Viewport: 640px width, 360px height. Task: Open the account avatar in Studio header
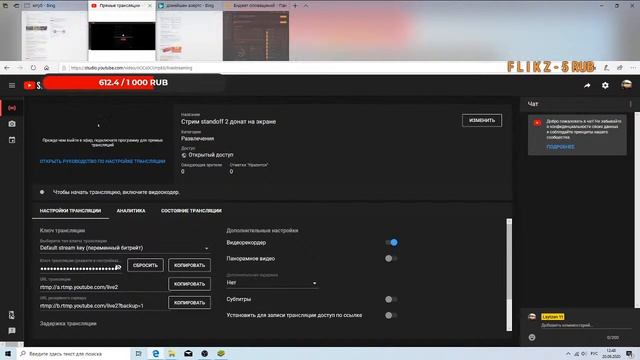coord(626,85)
